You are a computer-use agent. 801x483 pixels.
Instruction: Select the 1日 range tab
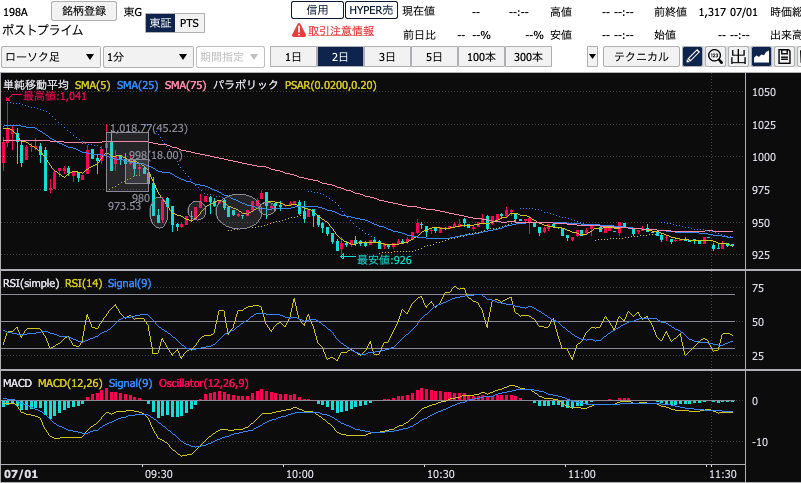click(x=294, y=56)
